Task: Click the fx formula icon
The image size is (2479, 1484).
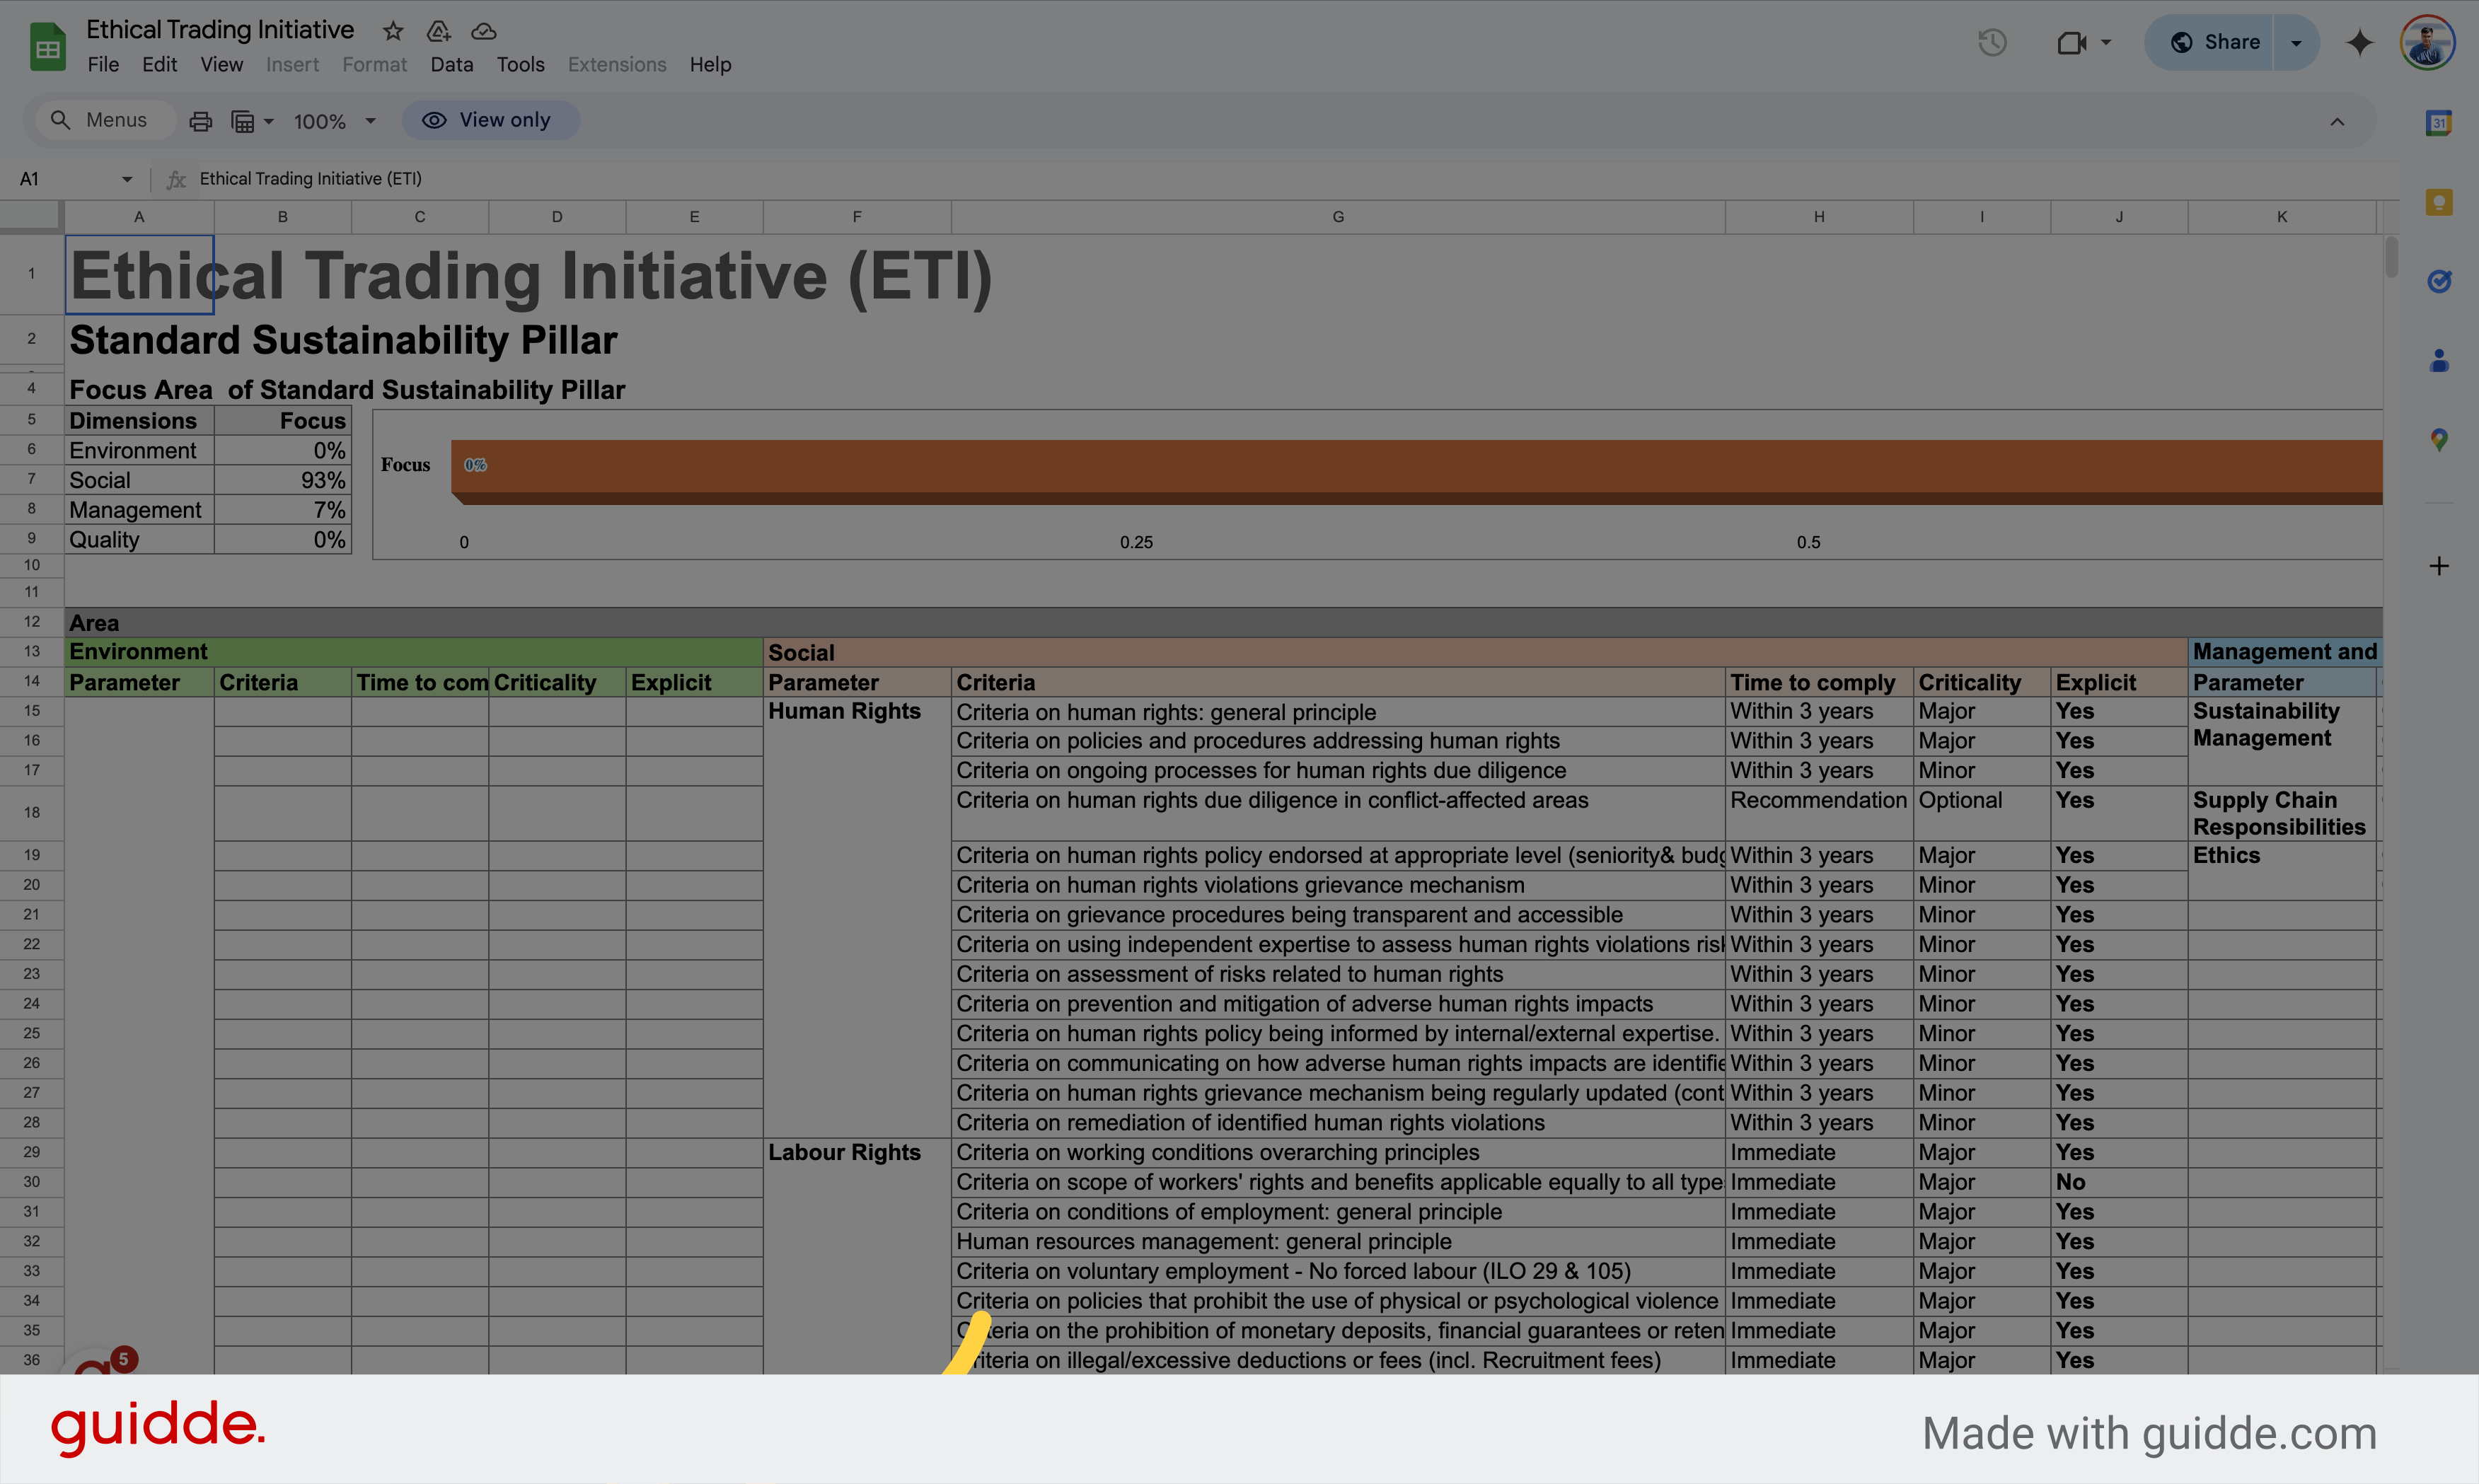Action: click(x=176, y=179)
